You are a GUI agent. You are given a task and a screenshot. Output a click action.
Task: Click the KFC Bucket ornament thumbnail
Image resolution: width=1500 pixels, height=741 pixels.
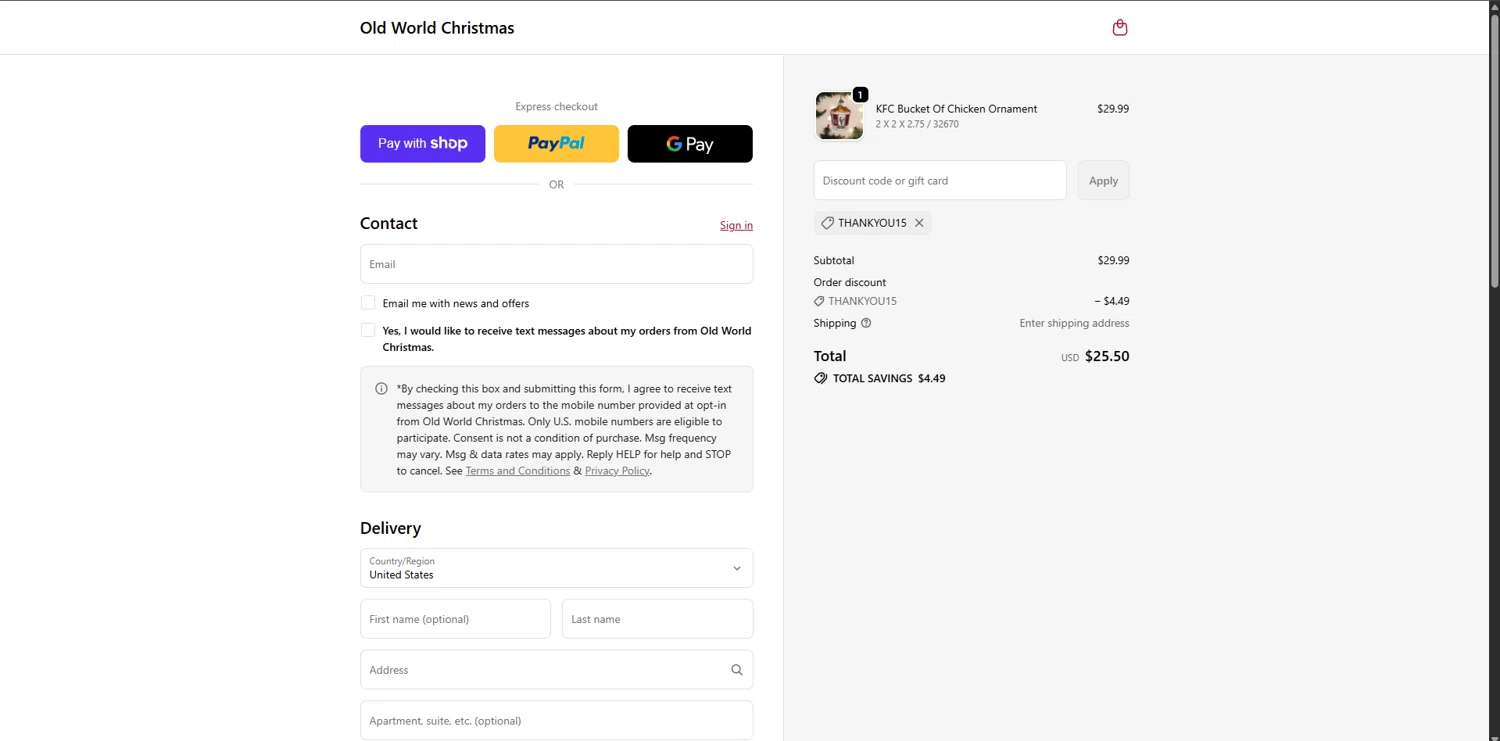point(838,115)
